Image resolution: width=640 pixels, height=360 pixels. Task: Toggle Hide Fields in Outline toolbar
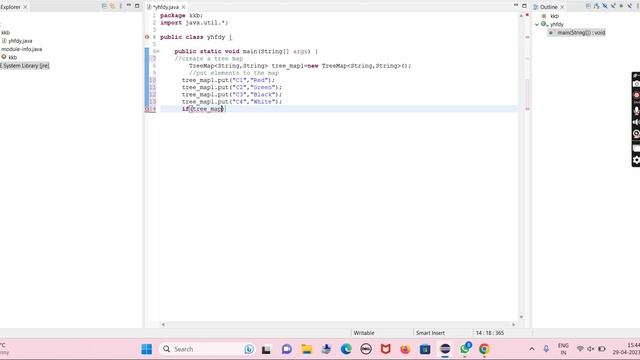click(605, 6)
